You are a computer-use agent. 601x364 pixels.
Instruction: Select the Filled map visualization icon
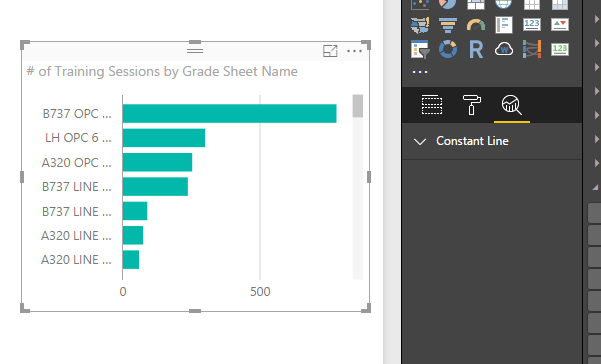[x=420, y=25]
